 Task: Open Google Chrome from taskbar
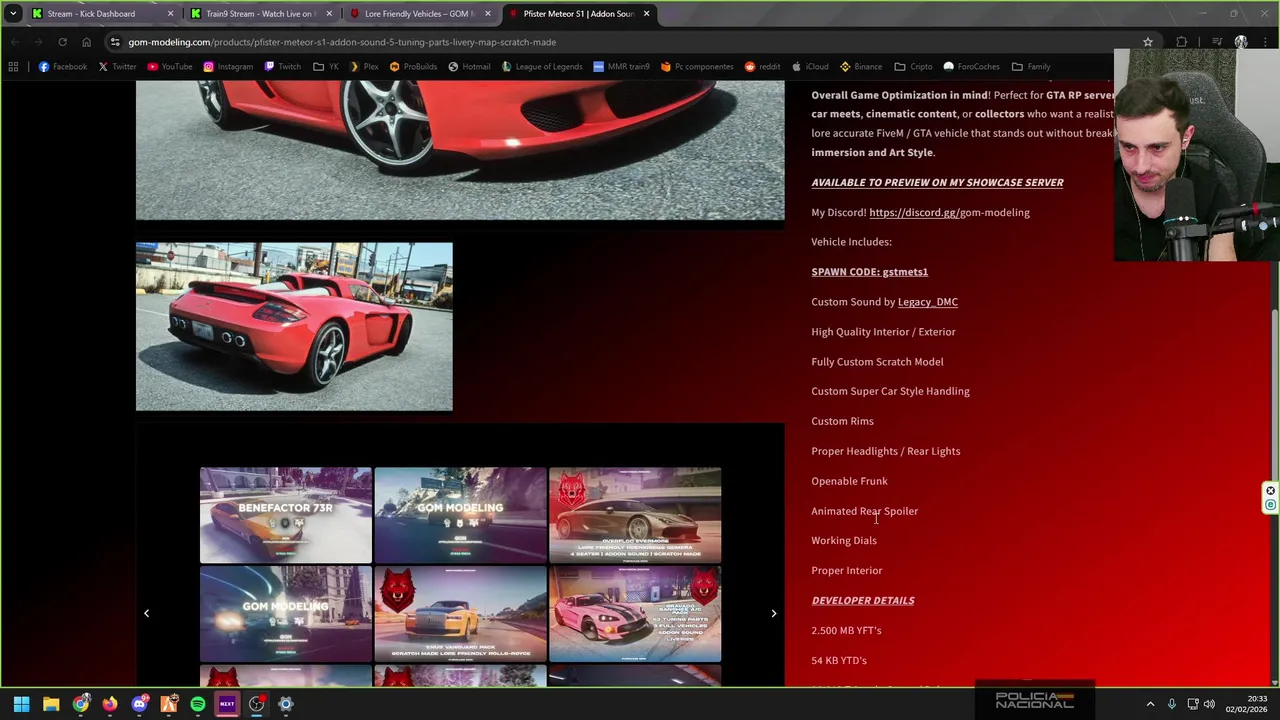pyautogui.click(x=80, y=704)
